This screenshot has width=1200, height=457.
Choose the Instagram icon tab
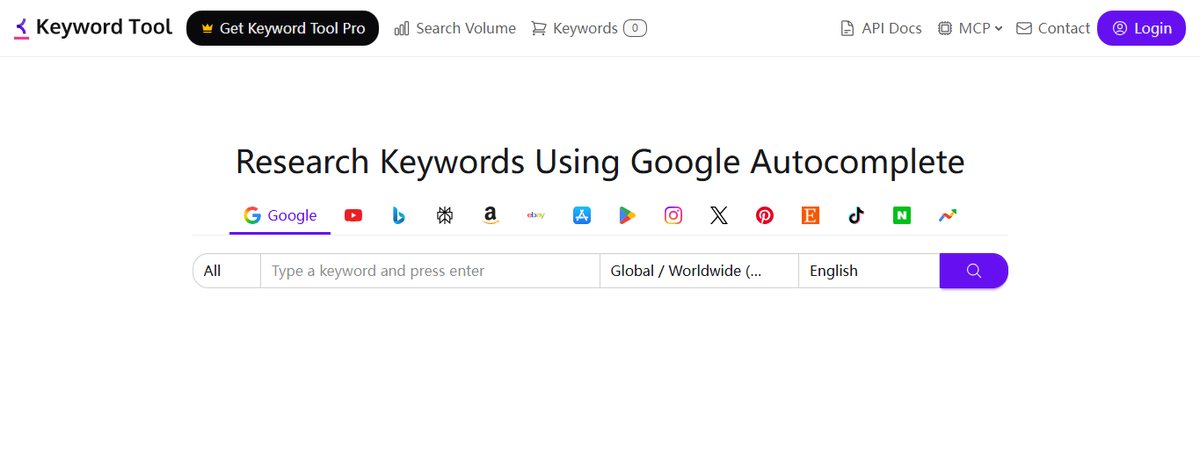click(673, 215)
